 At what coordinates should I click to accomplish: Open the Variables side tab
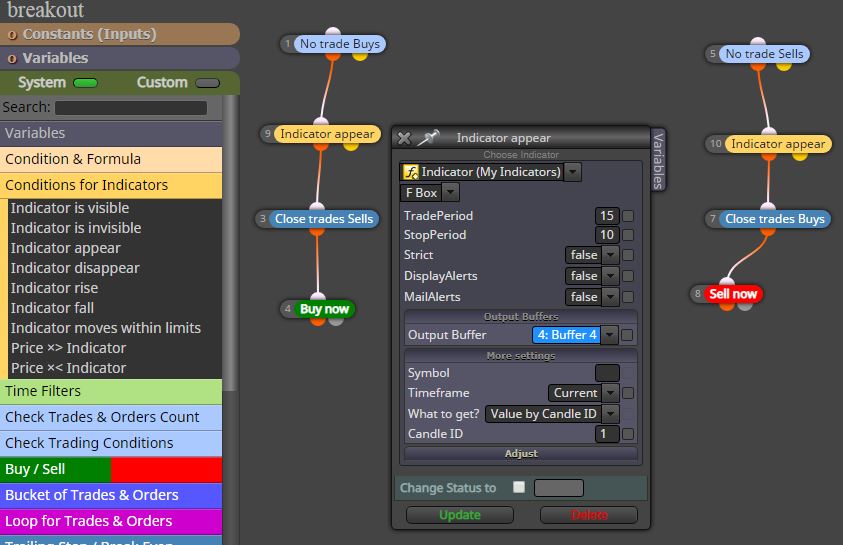coord(658,160)
